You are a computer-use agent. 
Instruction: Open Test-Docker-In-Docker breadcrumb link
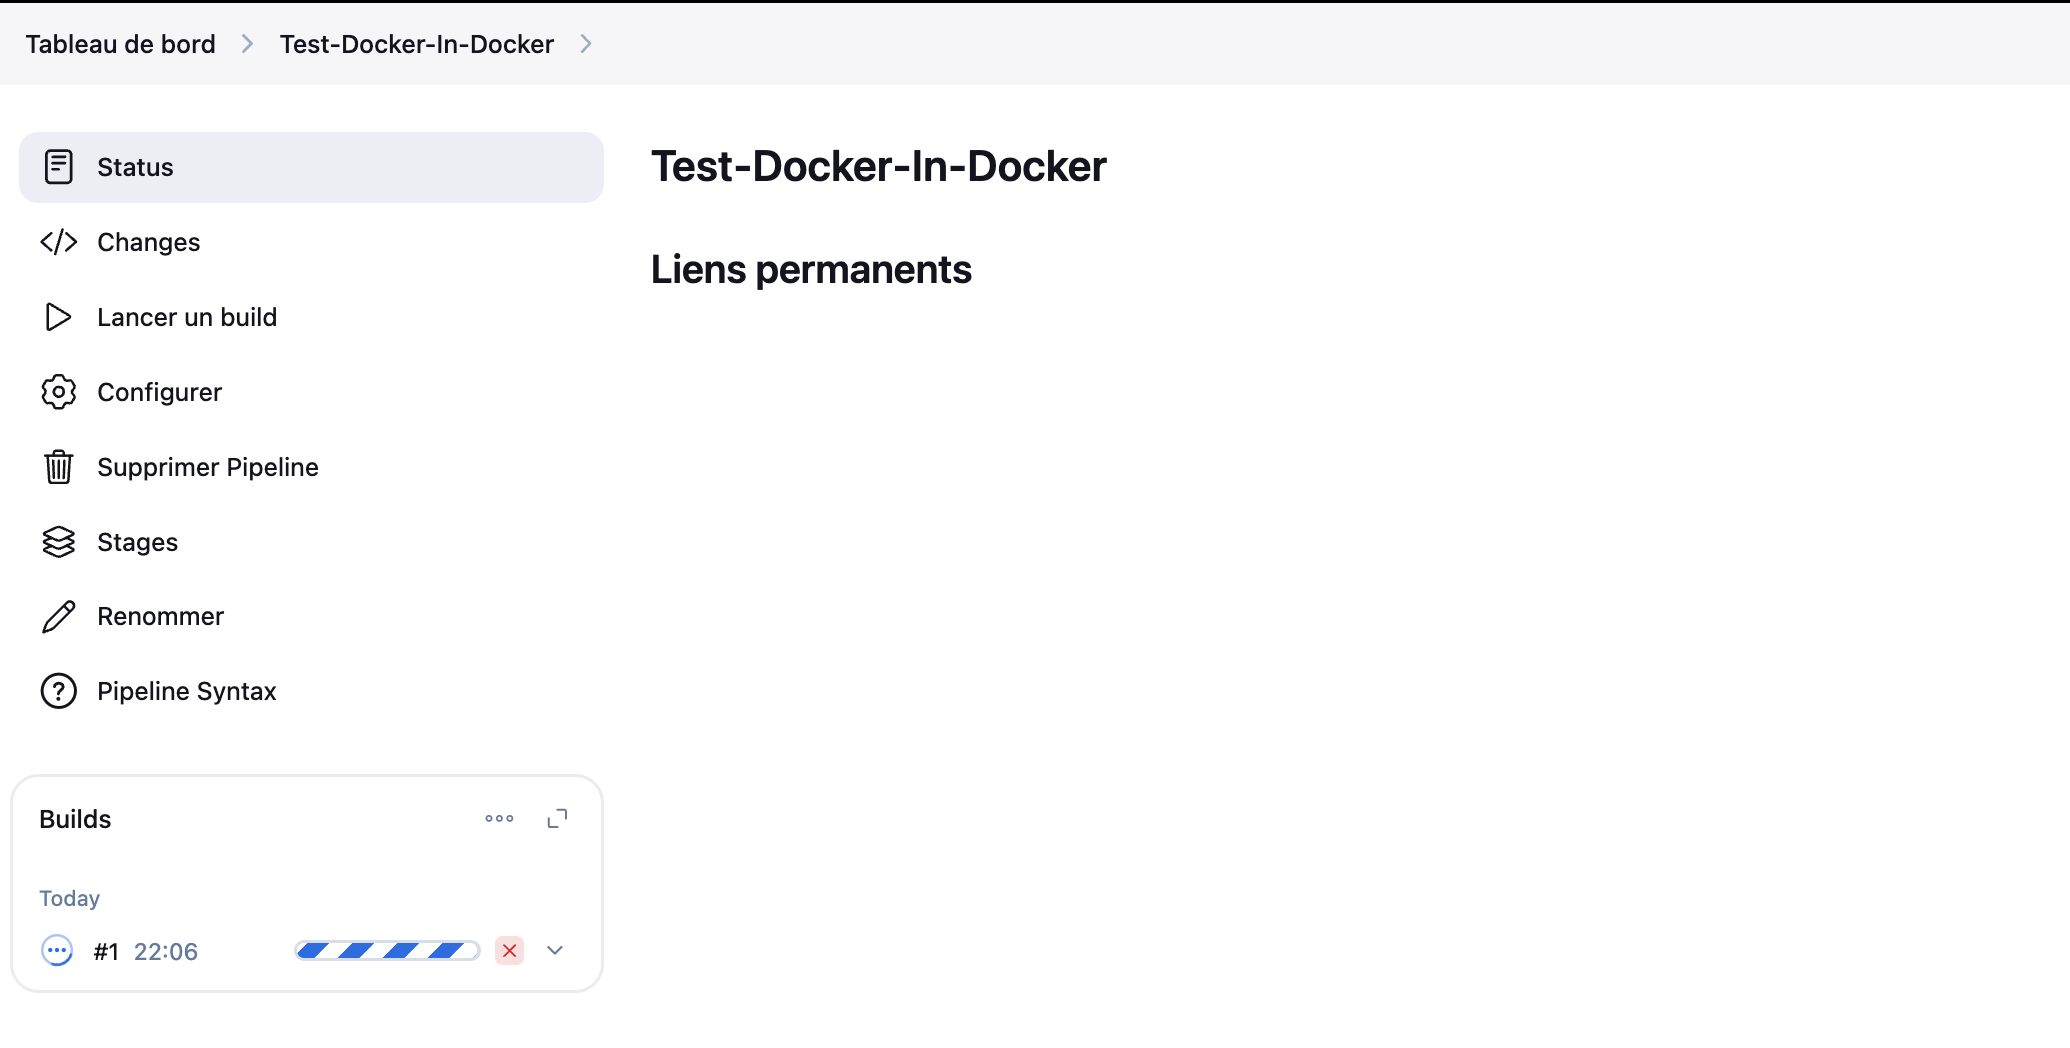coord(416,44)
